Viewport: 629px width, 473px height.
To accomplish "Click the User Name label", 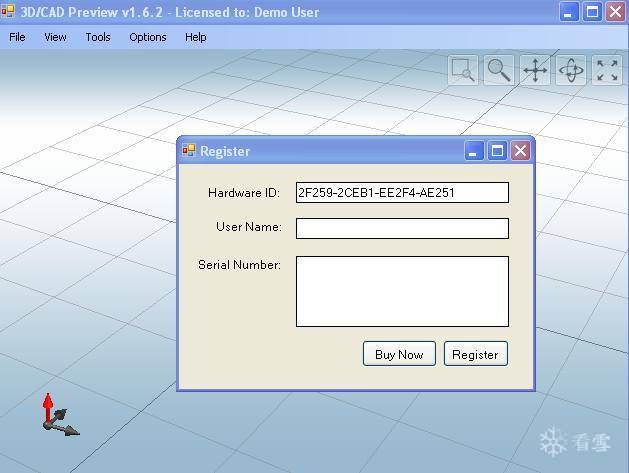I will tap(249, 227).
